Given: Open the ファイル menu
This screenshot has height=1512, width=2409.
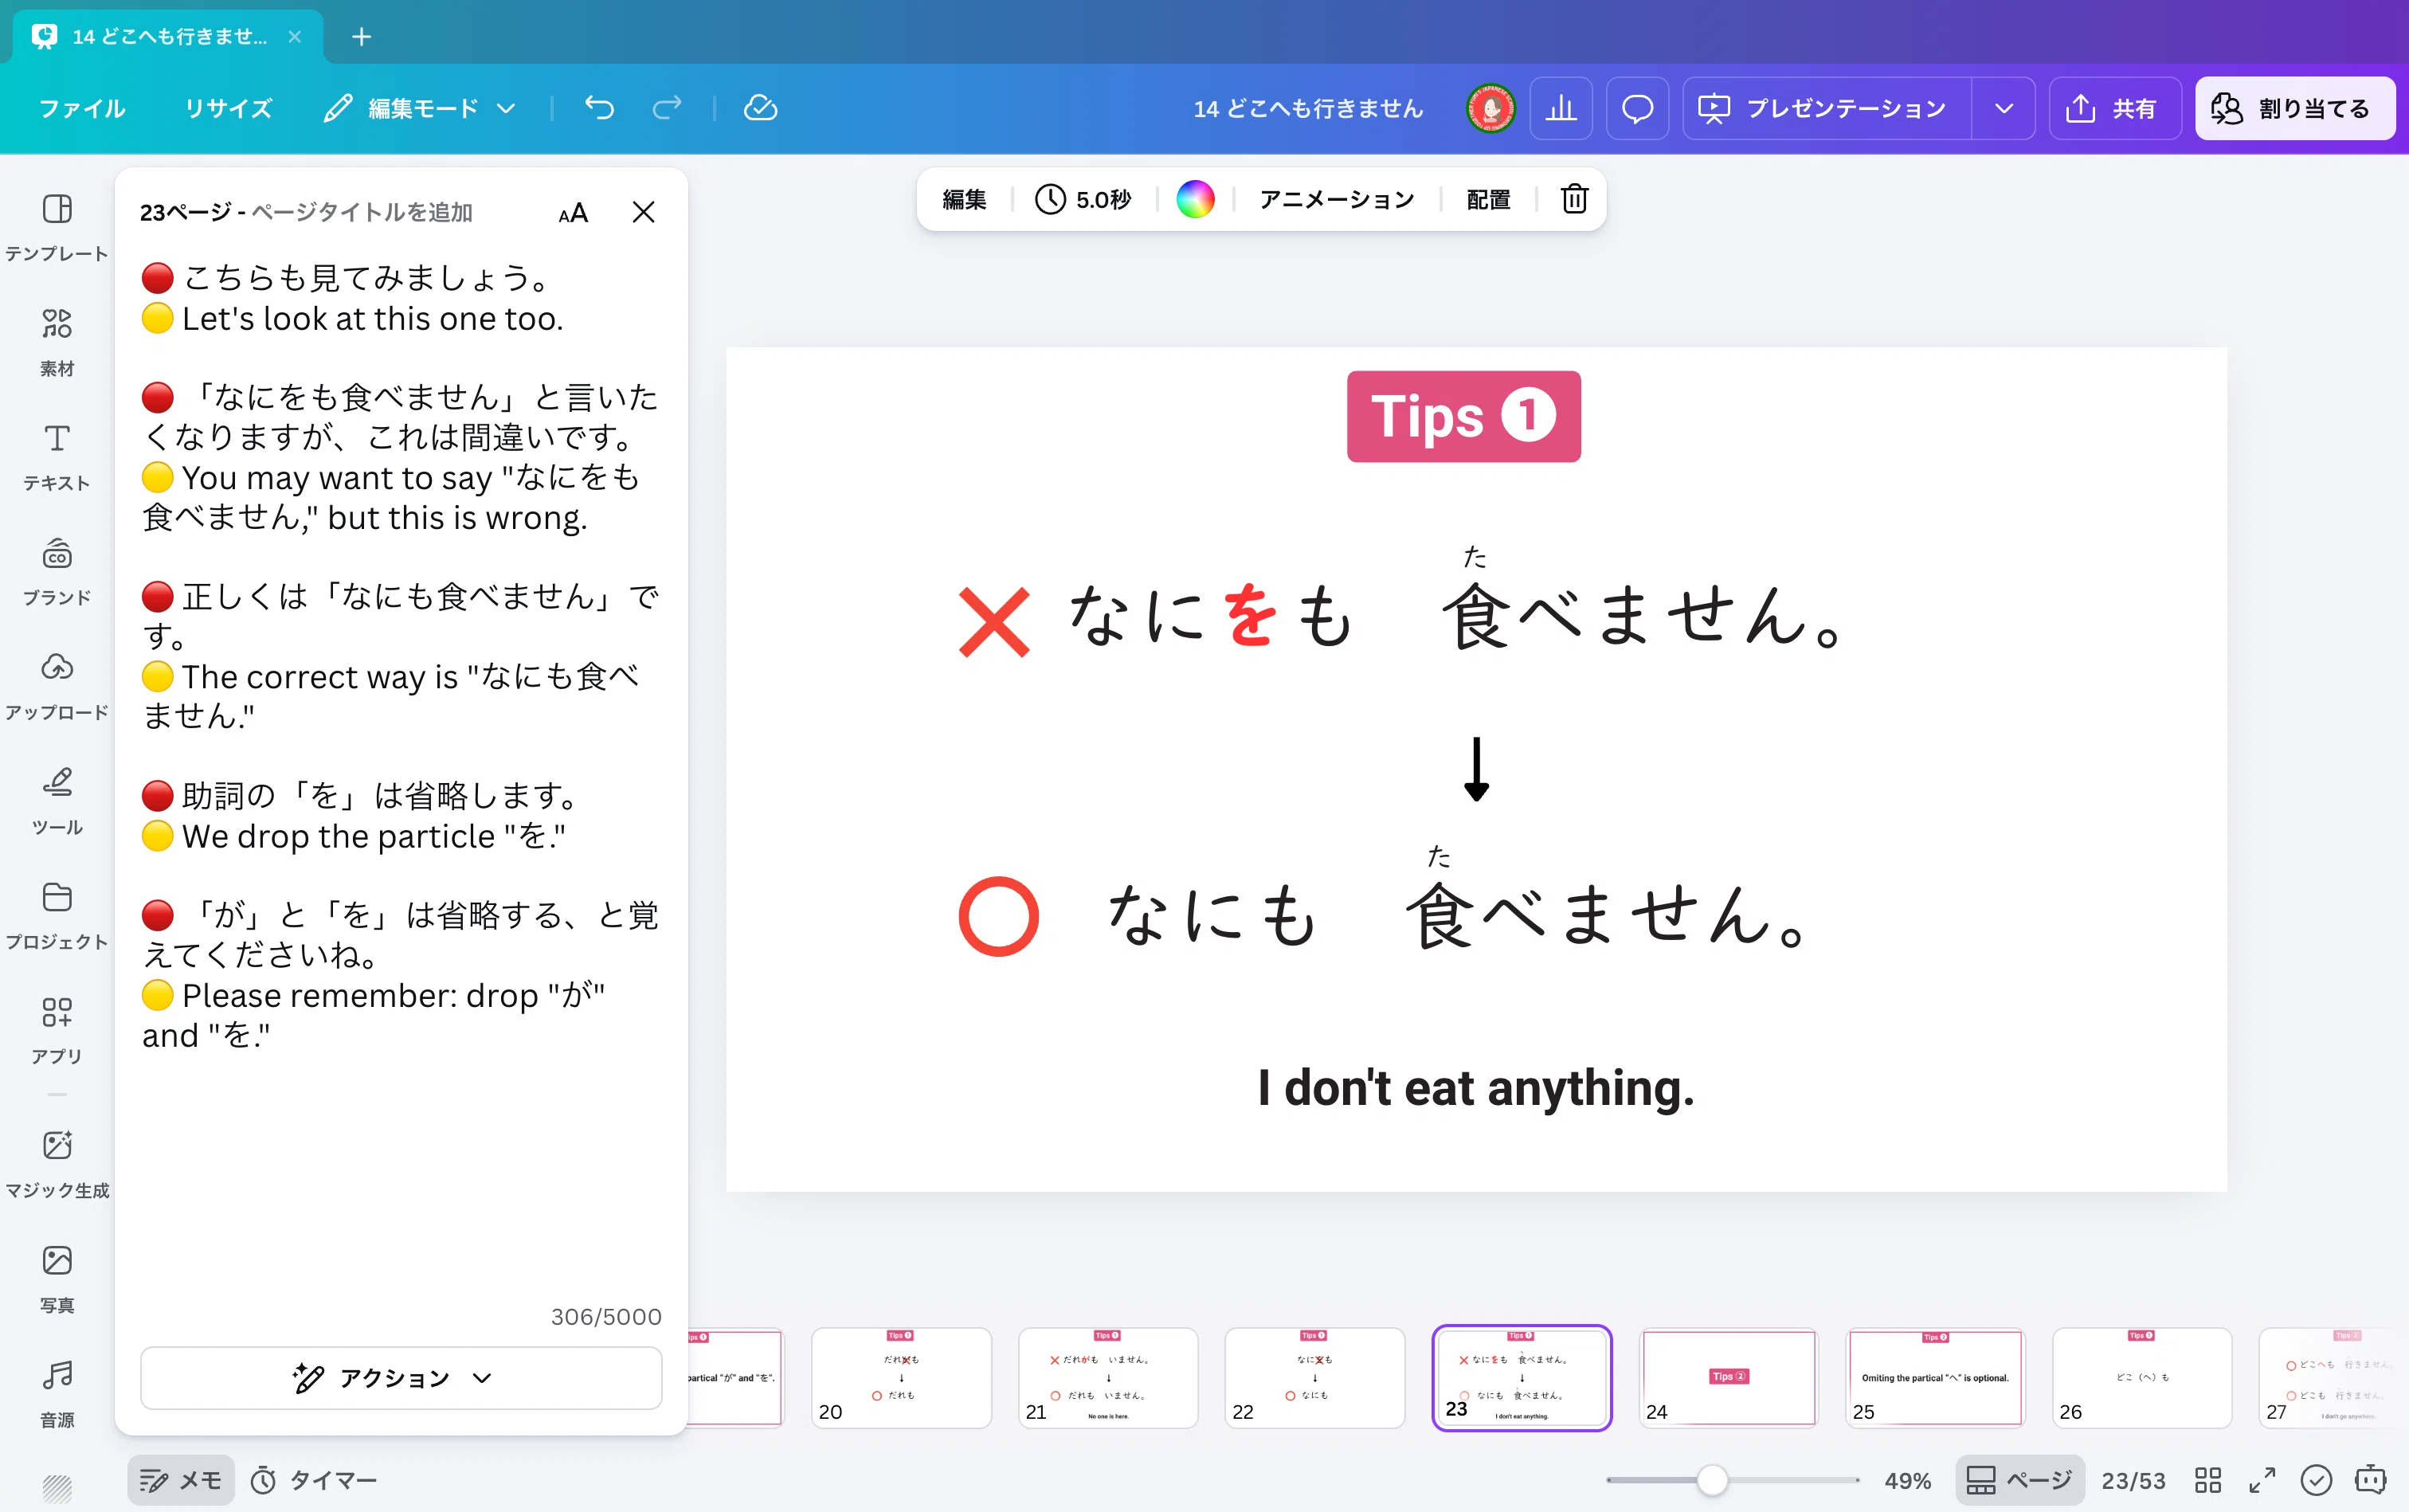Looking at the screenshot, I should 82,108.
